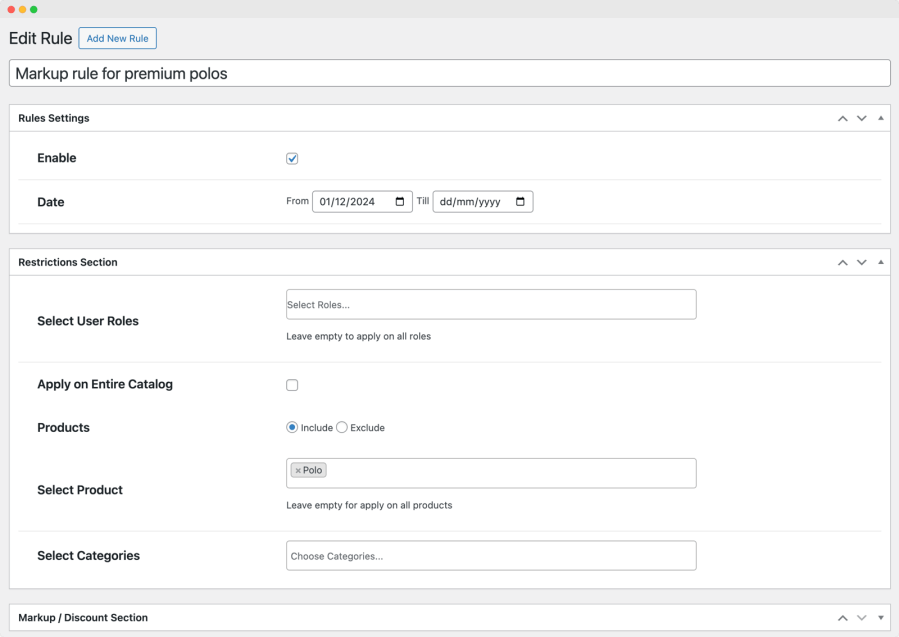Collapse the Restrictions Section panel
The height and width of the screenshot is (637, 899).
[880, 262]
